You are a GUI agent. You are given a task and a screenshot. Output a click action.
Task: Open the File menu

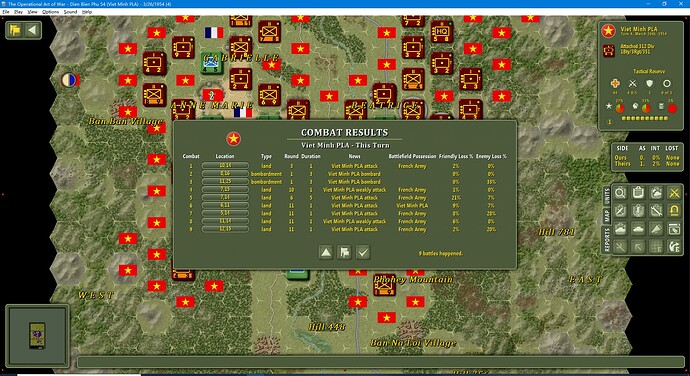[6, 12]
